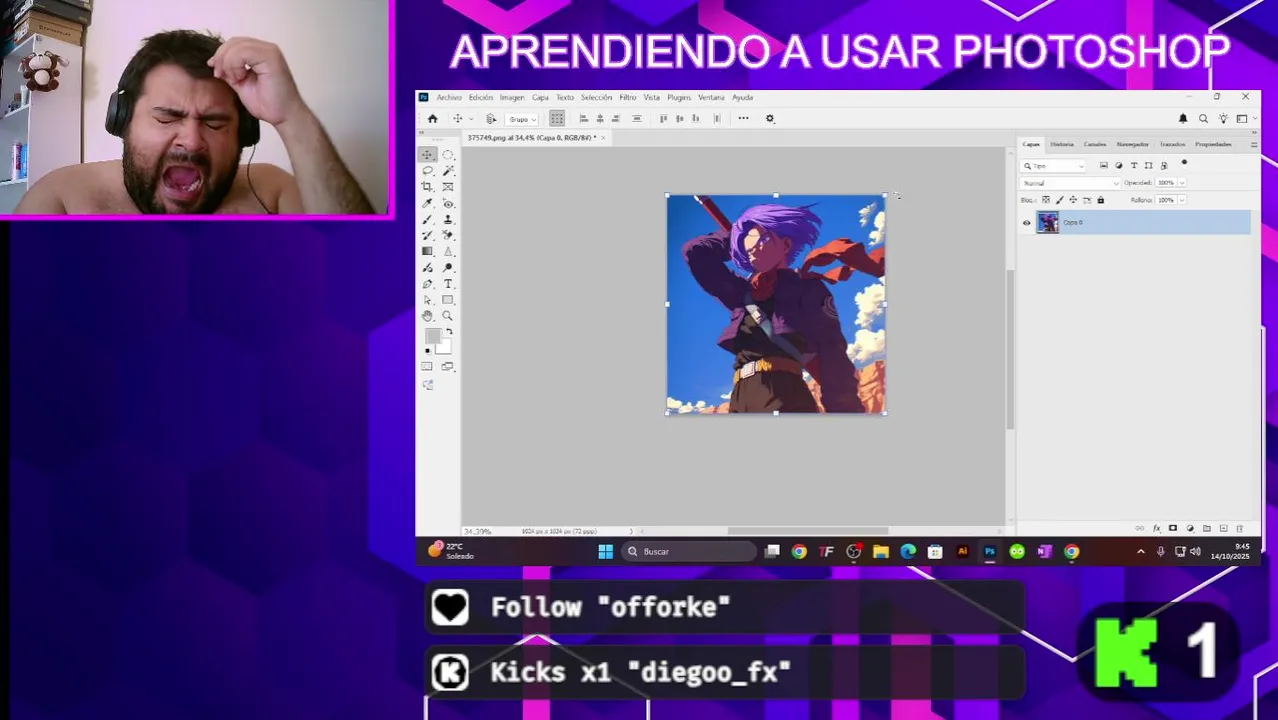Image resolution: width=1278 pixels, height=720 pixels.
Task: Switch to the Propiedades tab
Action: (1213, 144)
